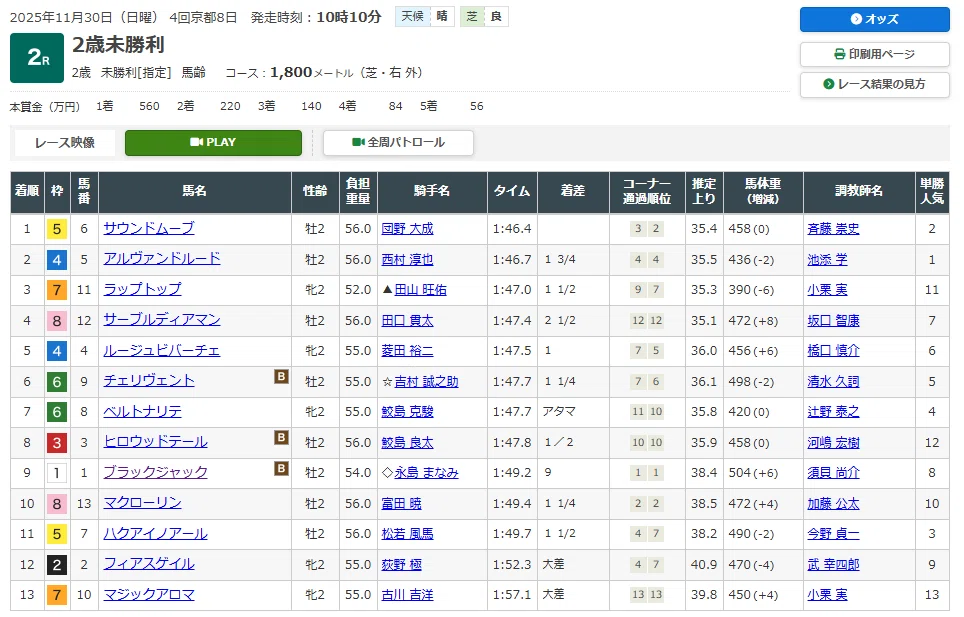
Task: Open jockey 団野 大成 link
Action: point(407,229)
